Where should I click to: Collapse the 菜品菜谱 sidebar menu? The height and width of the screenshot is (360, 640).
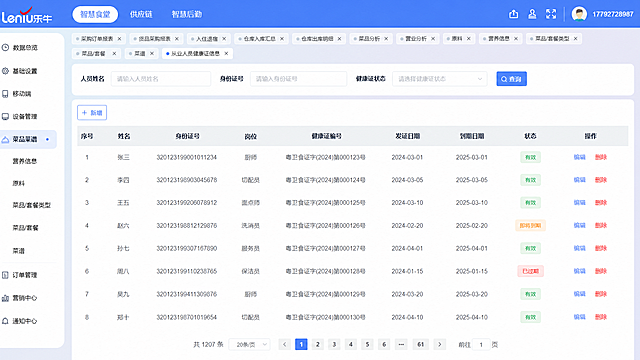28,140
